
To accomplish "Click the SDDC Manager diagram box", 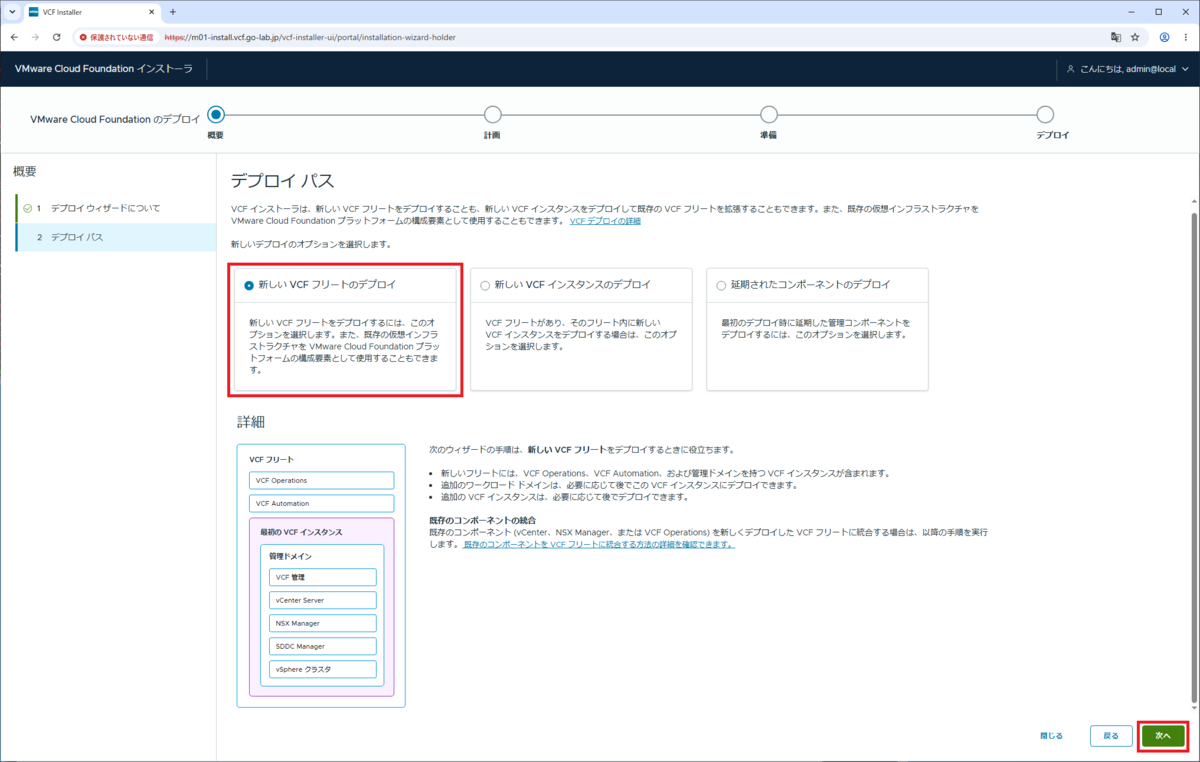I will [322, 646].
